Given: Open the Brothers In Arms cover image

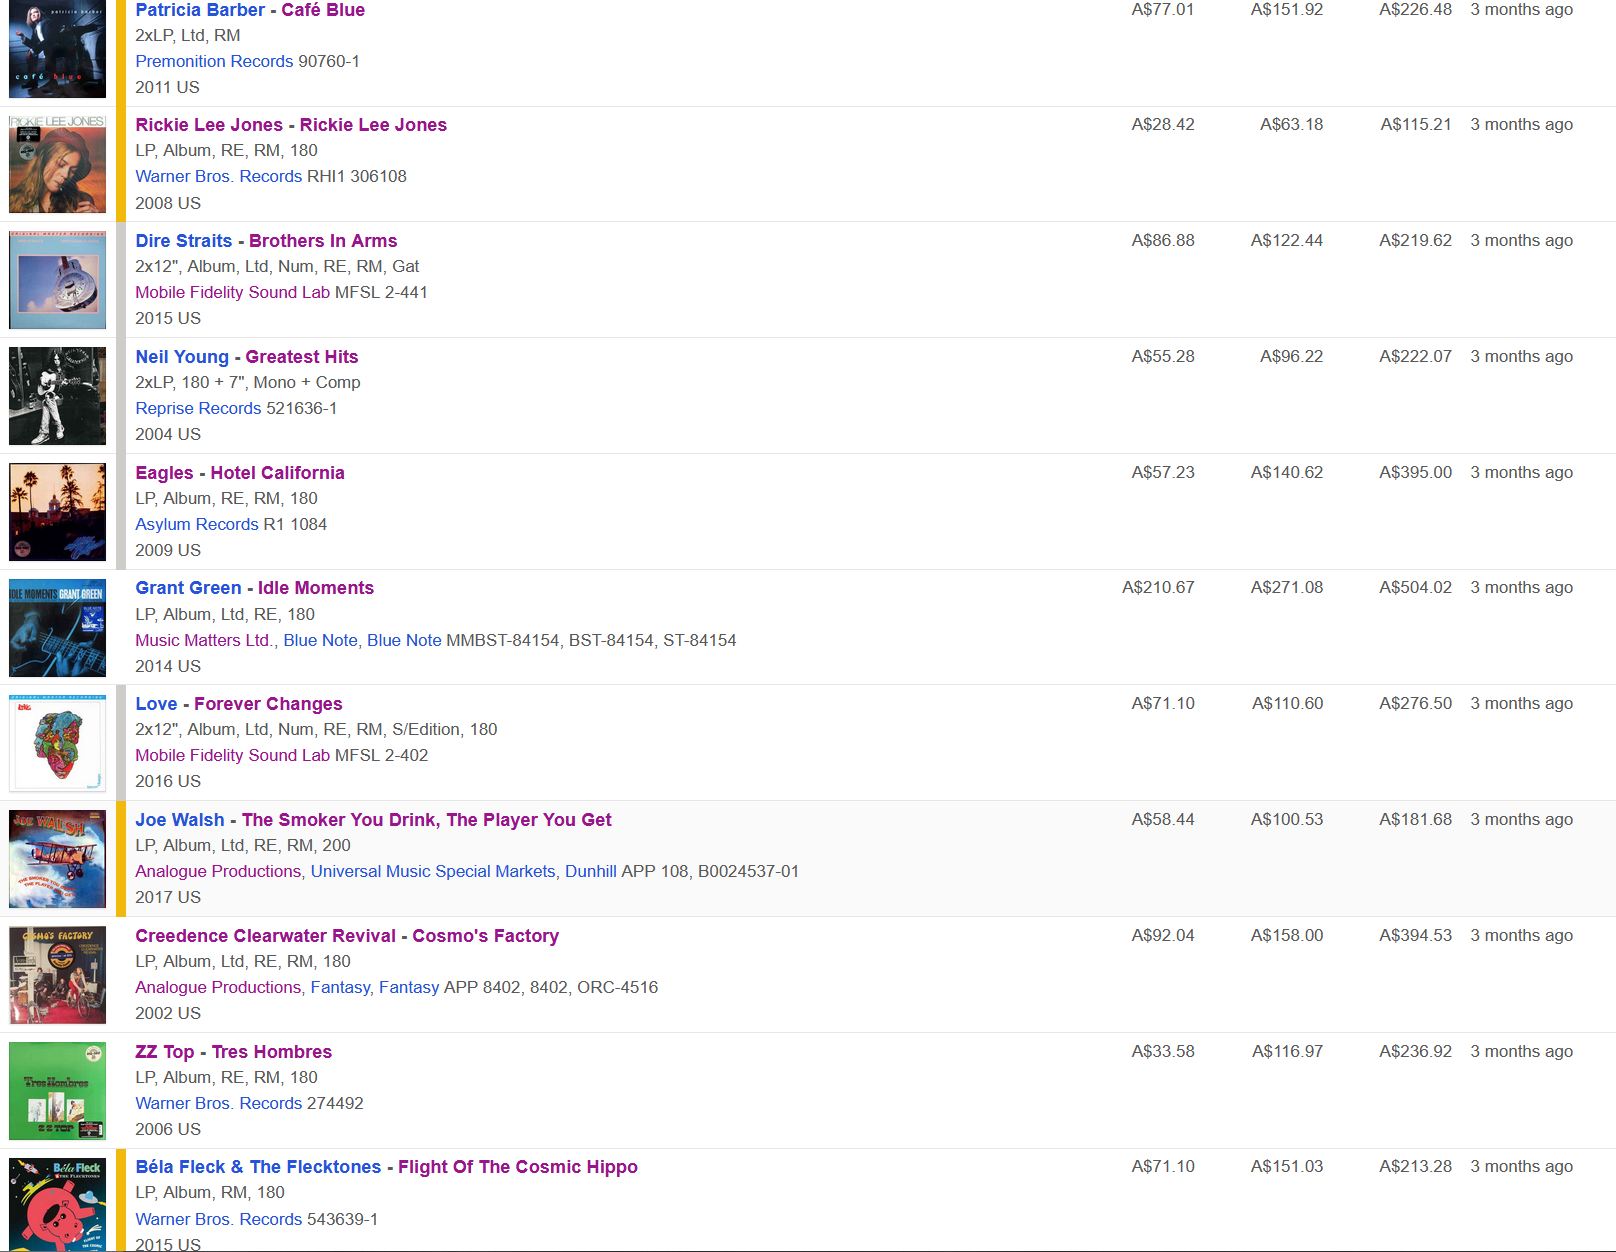Looking at the screenshot, I should click(57, 280).
